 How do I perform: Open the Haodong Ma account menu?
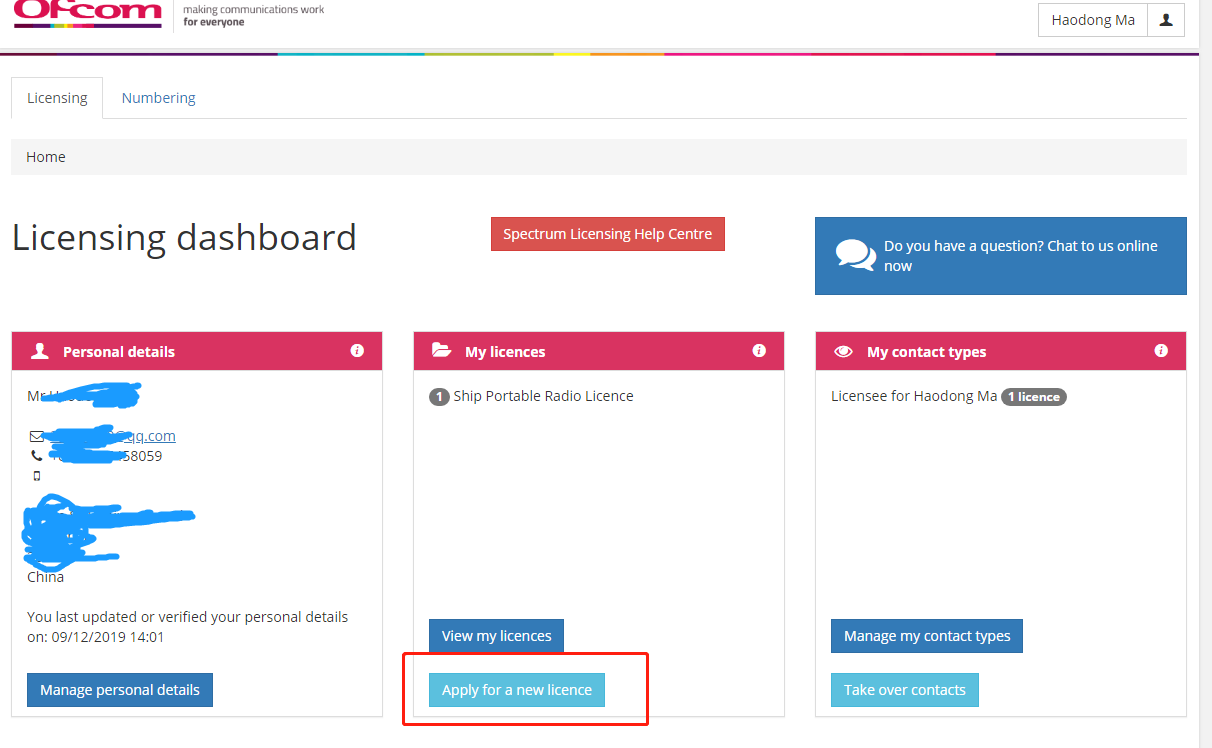(1092, 20)
